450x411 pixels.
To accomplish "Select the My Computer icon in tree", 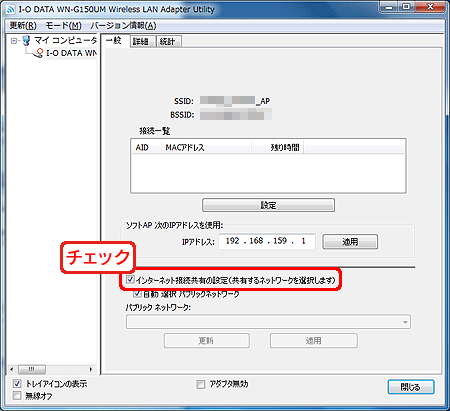I will pos(26,41).
